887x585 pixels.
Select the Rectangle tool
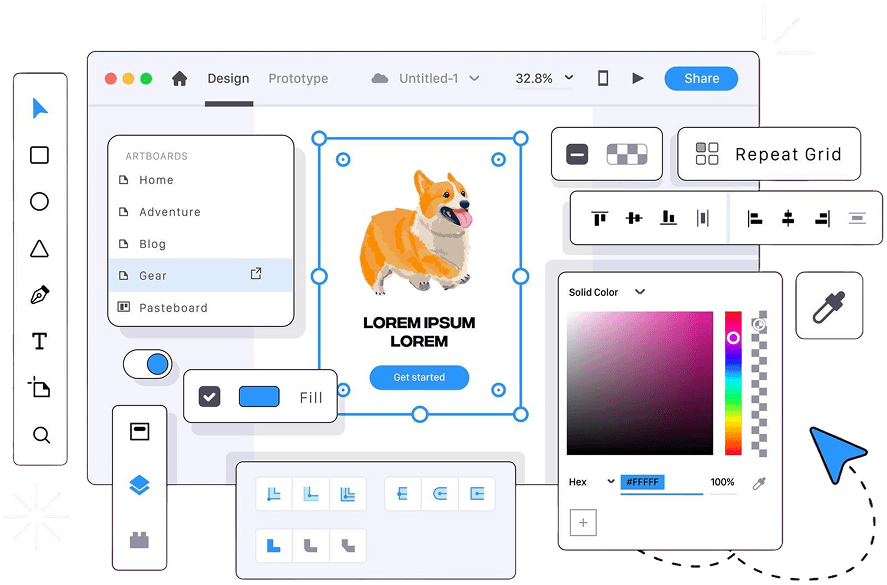coord(39,155)
